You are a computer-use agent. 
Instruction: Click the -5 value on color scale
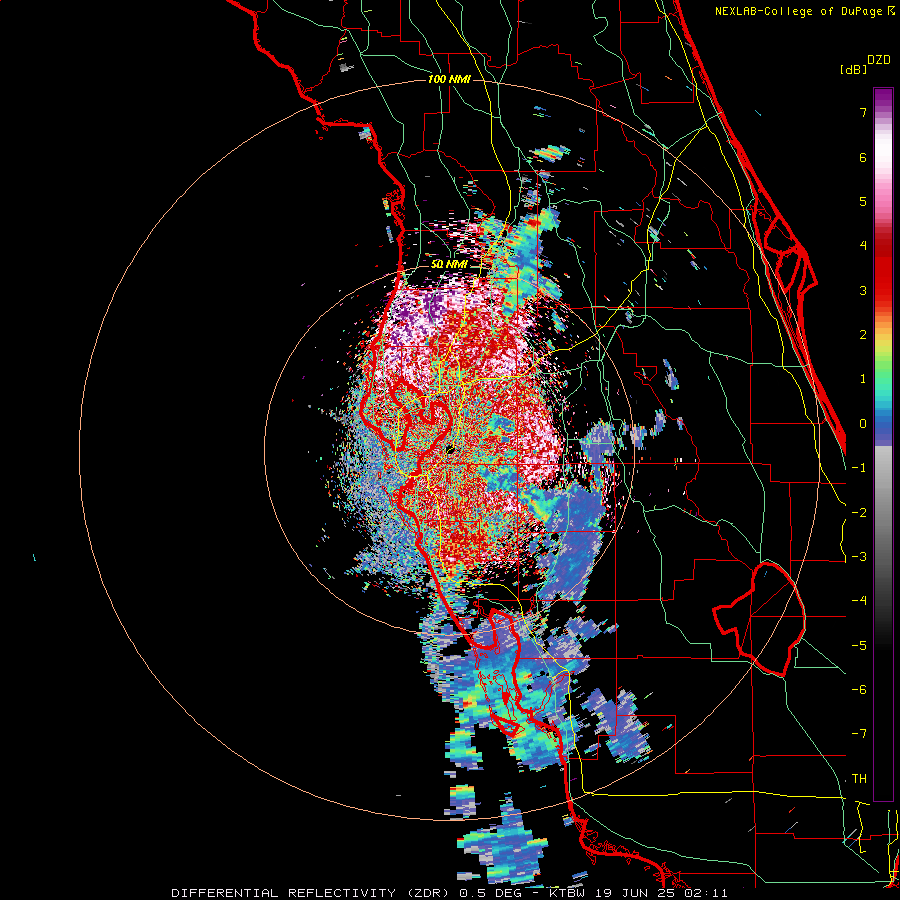point(859,646)
